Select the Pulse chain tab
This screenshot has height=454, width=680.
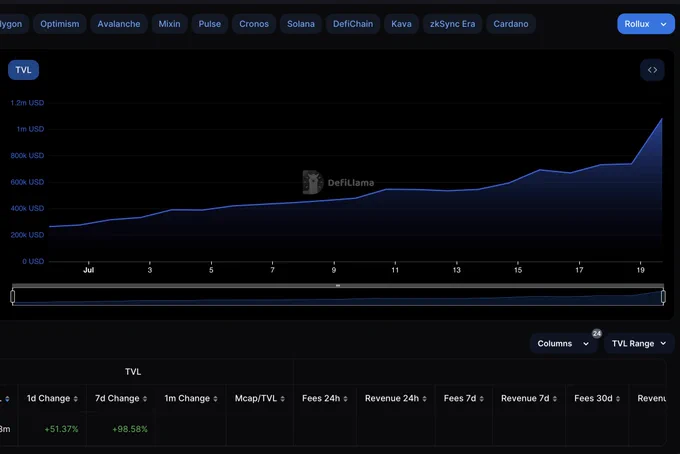click(209, 24)
